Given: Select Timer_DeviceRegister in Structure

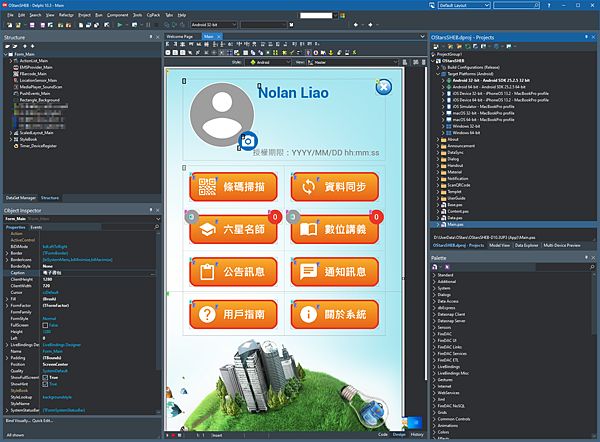Looking at the screenshot, I should click(x=38, y=146).
